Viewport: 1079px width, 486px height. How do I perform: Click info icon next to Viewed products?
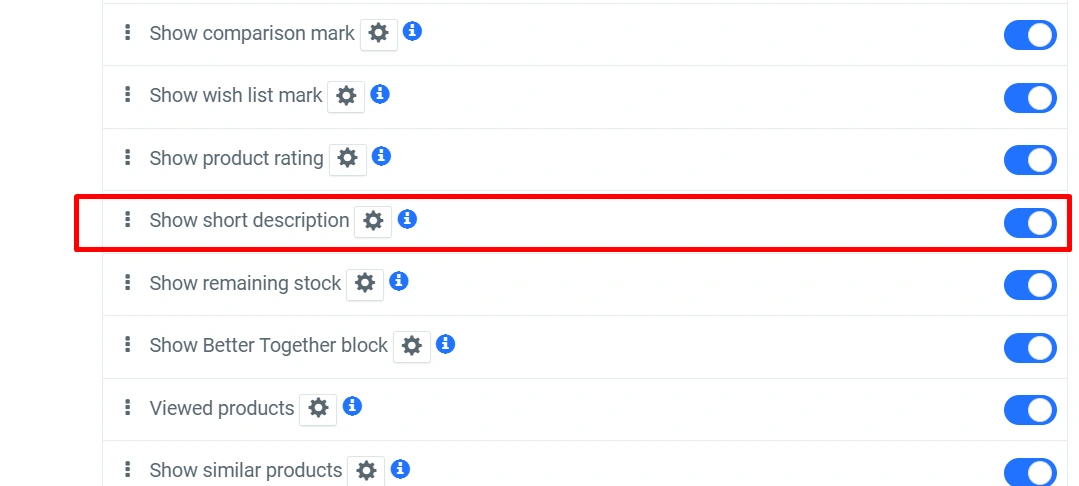[x=352, y=406]
